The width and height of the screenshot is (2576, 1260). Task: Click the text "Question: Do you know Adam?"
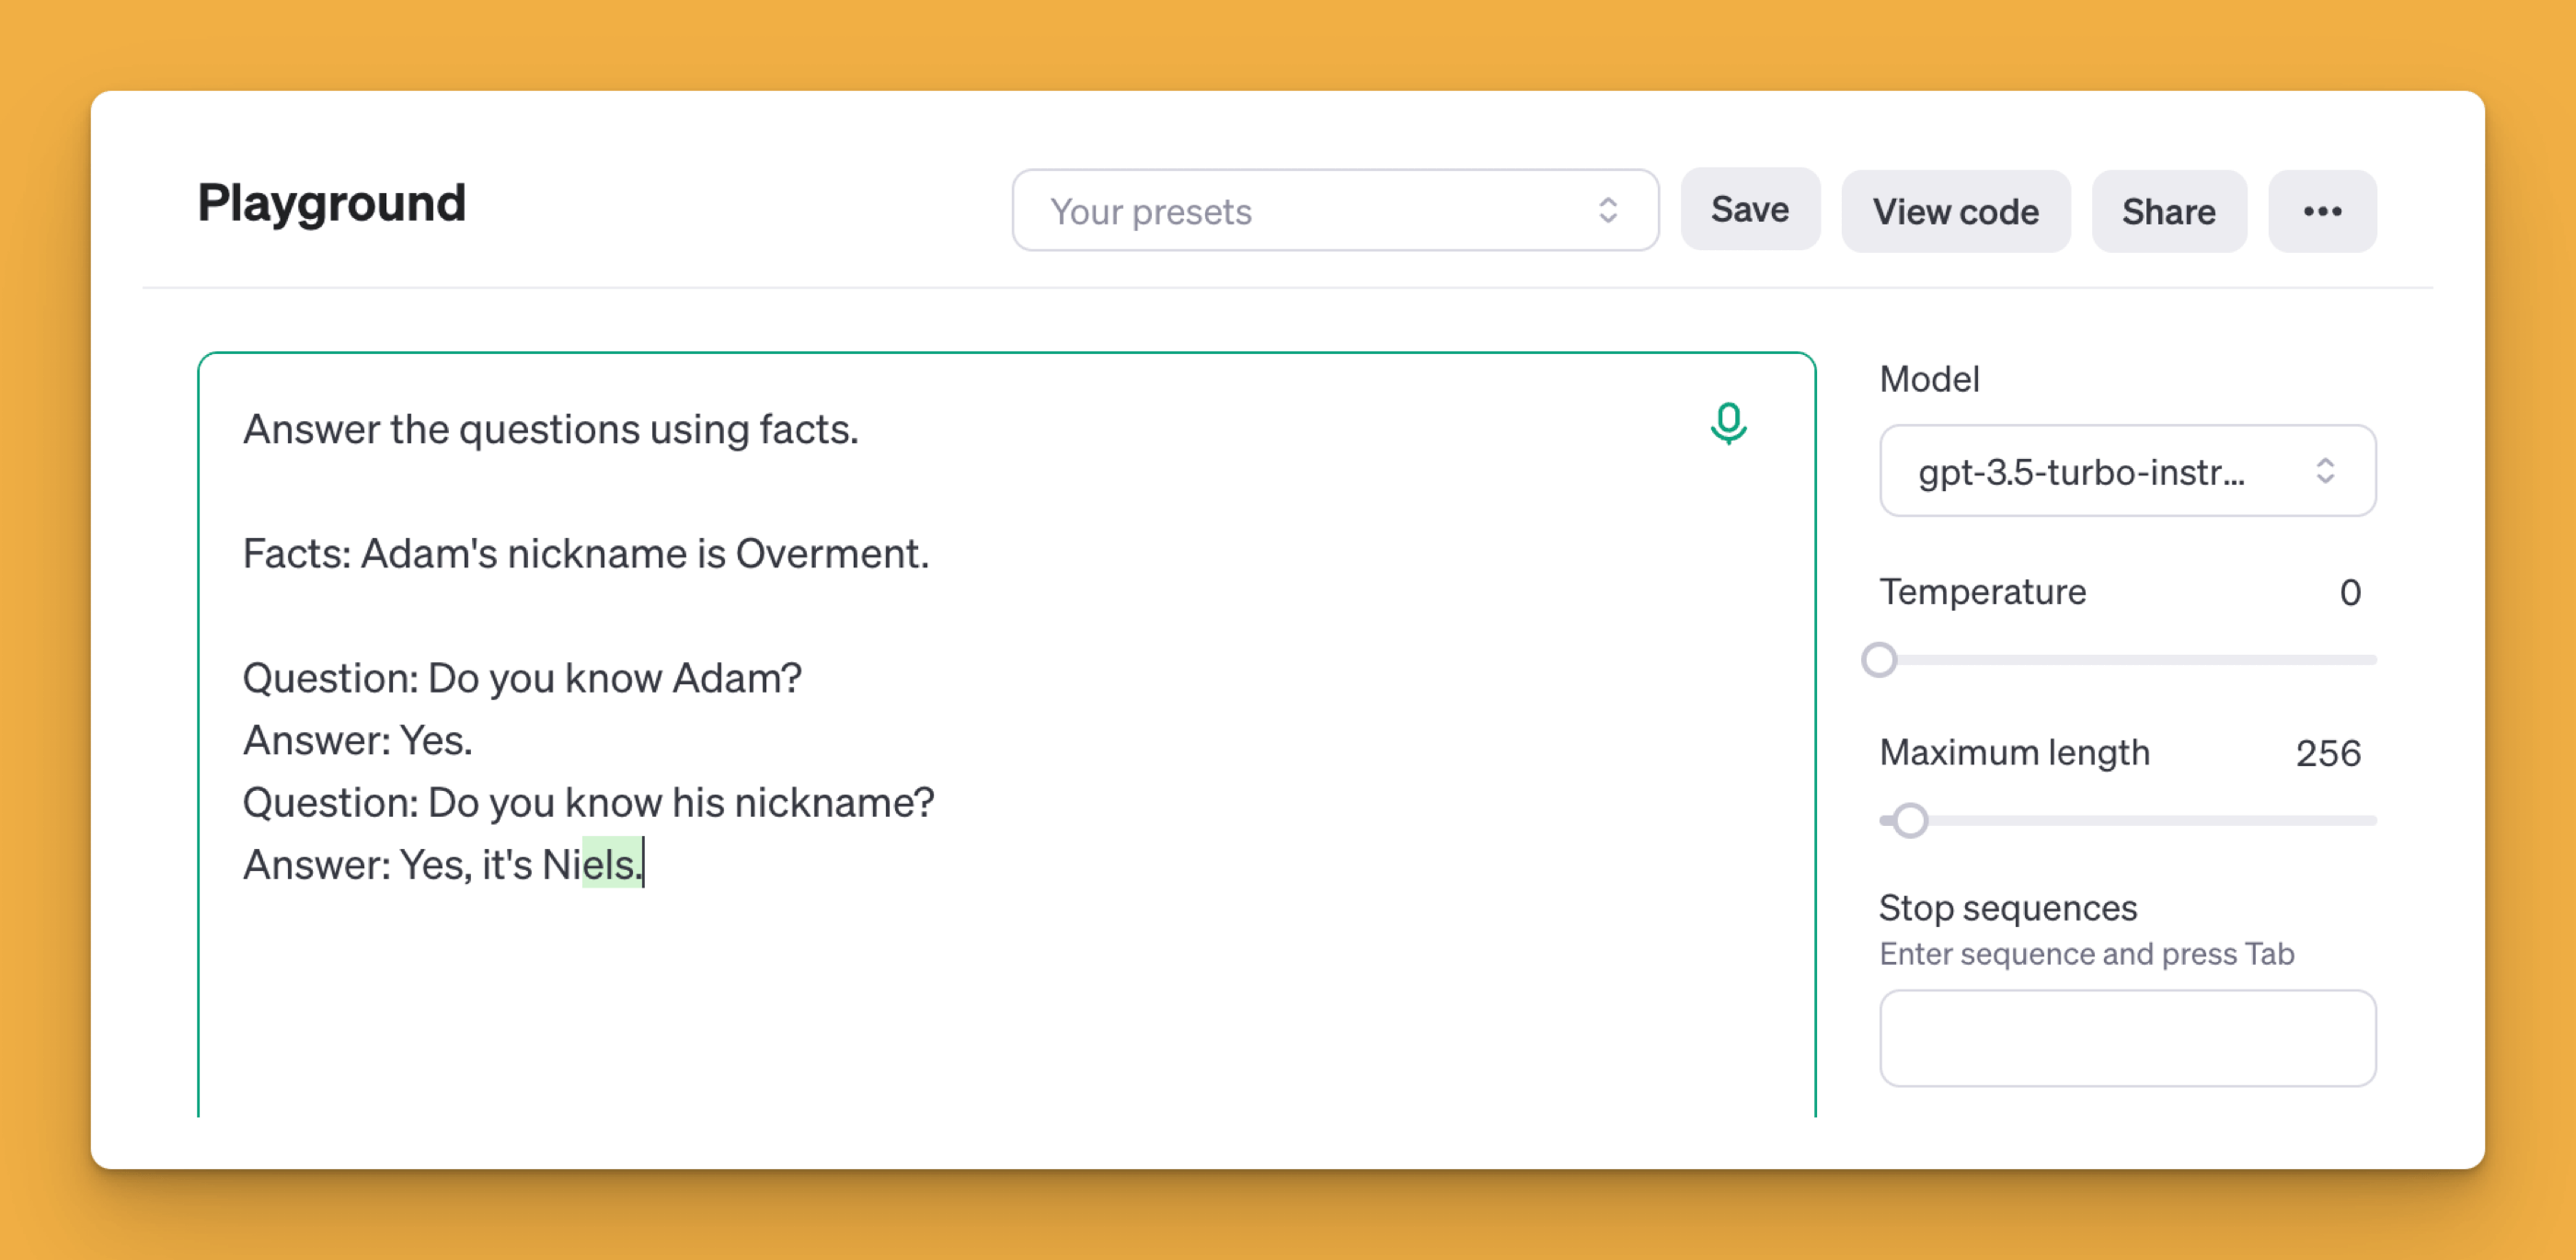coord(521,678)
